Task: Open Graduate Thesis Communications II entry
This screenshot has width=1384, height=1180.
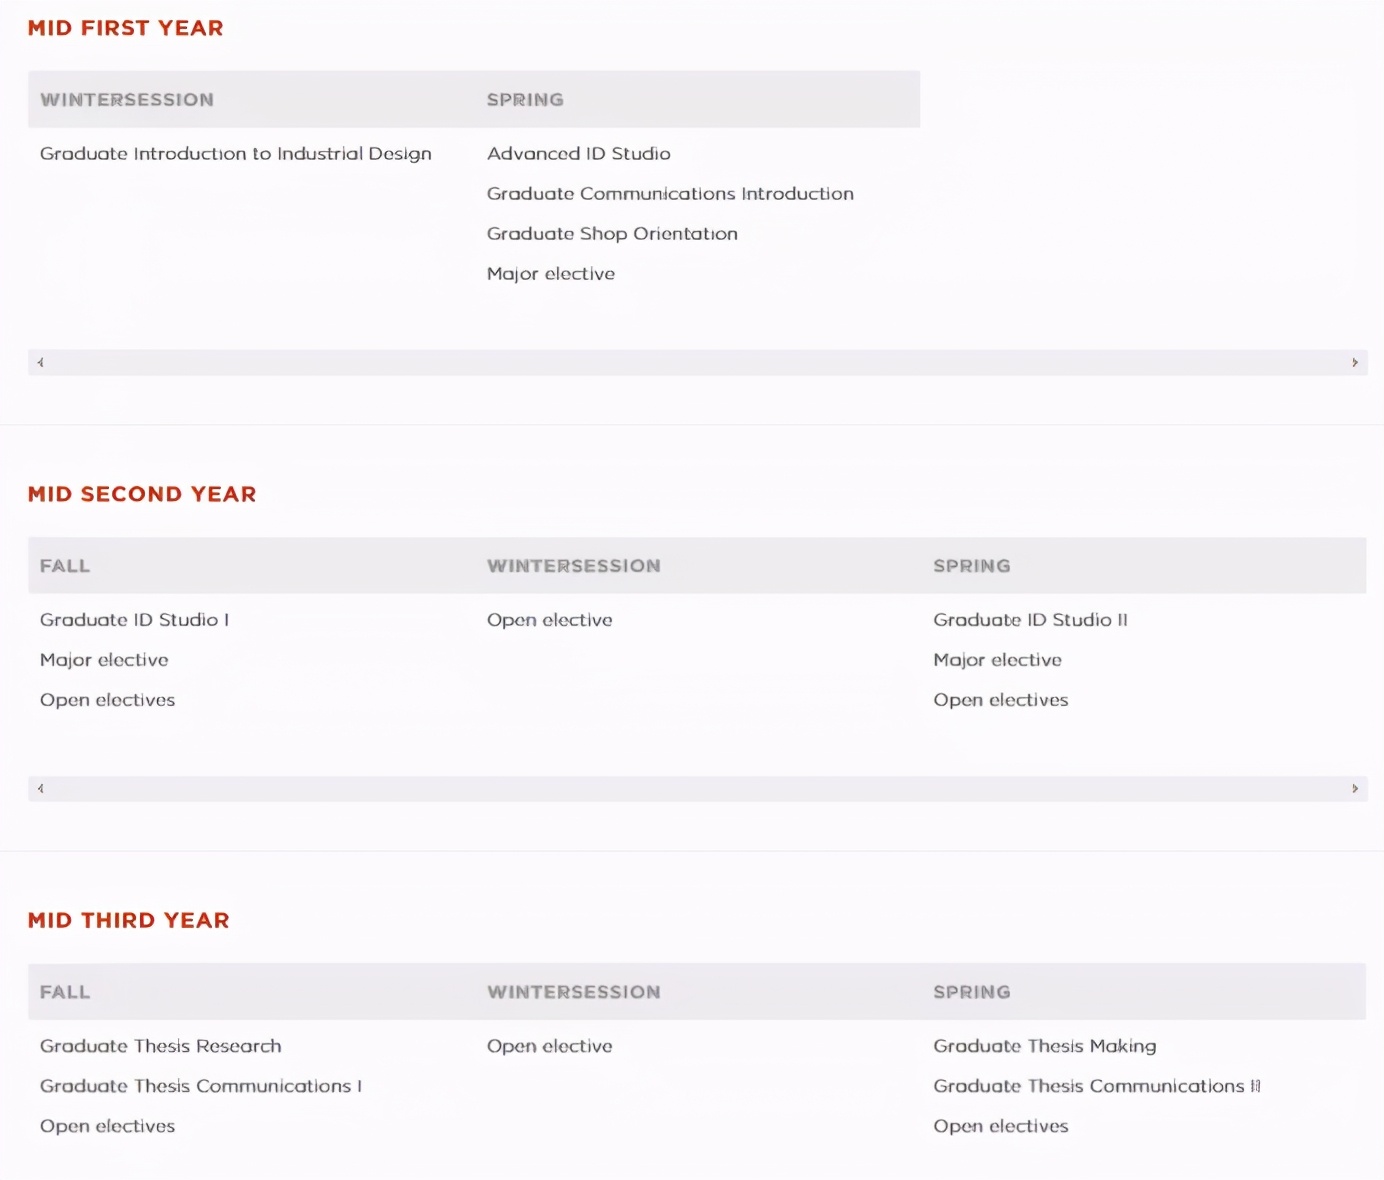Action: [1097, 1086]
